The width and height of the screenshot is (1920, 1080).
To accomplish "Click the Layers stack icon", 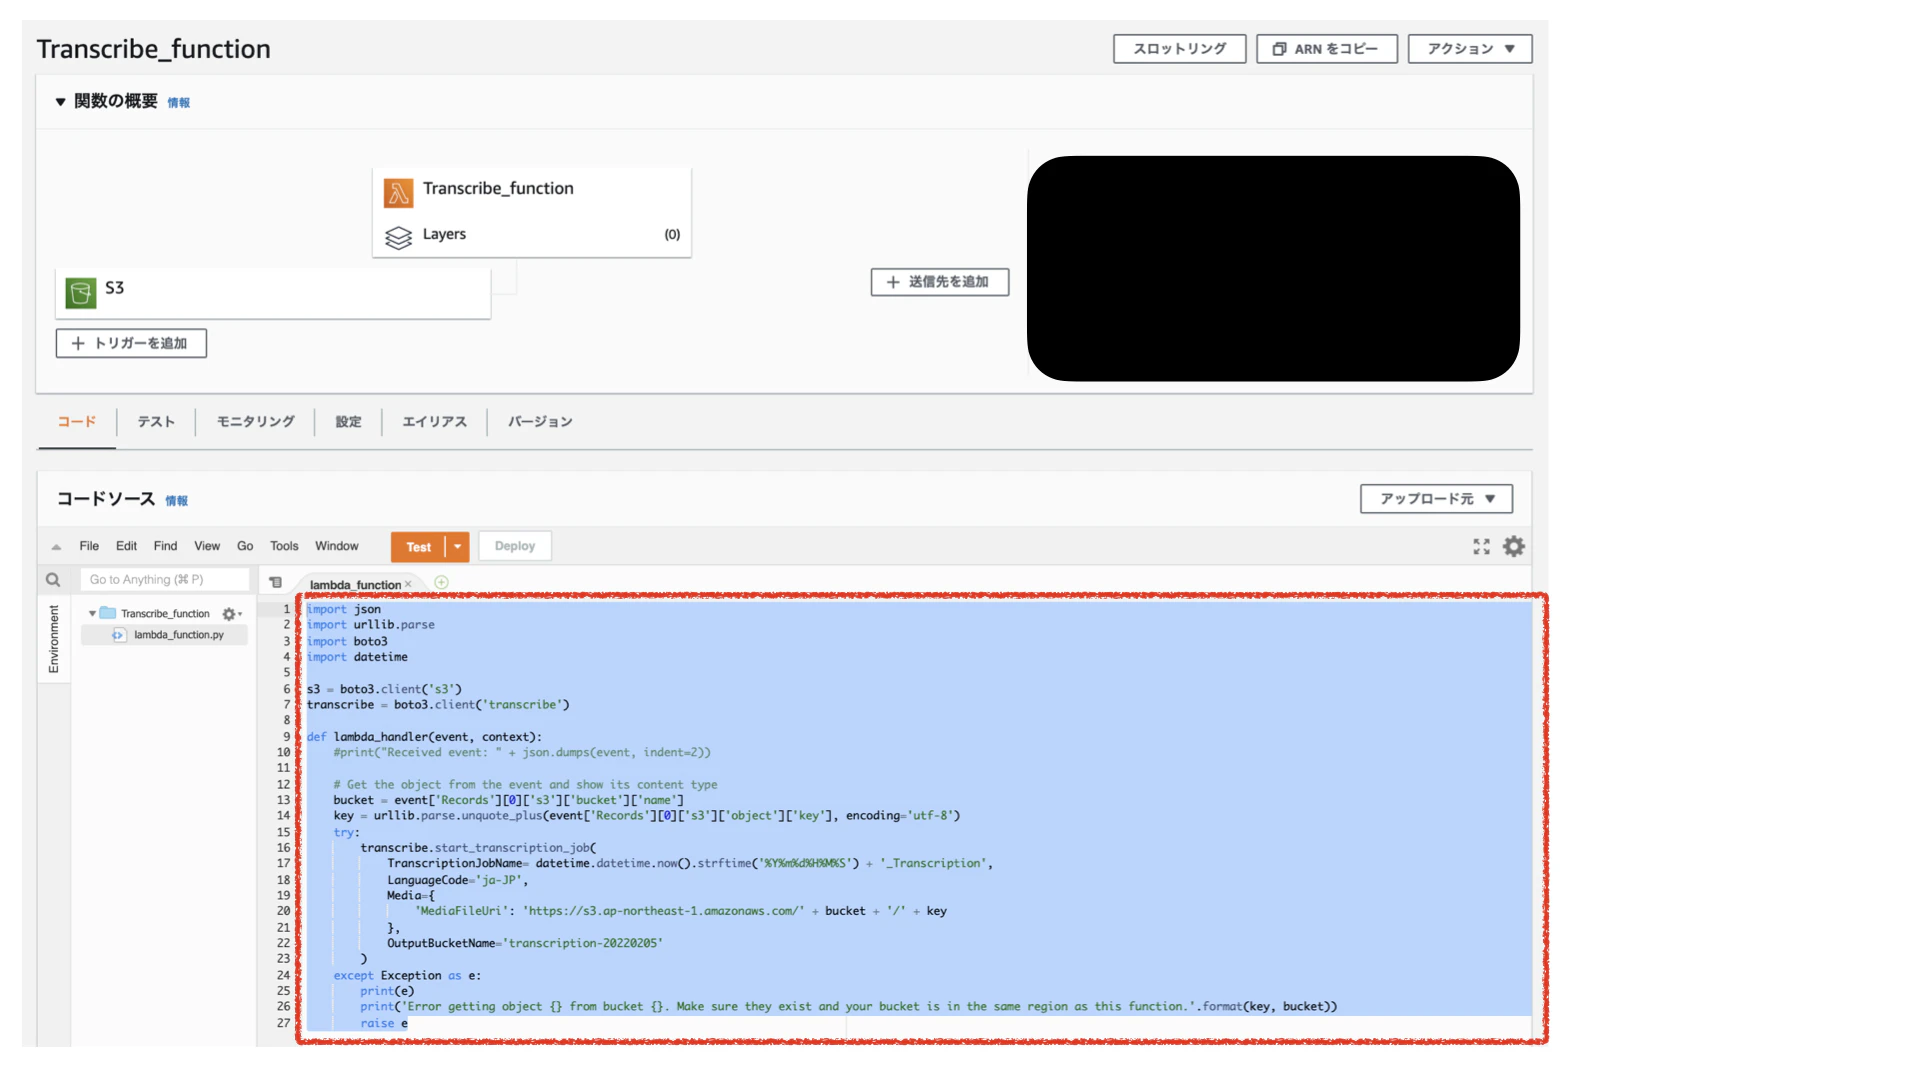I will [398, 238].
